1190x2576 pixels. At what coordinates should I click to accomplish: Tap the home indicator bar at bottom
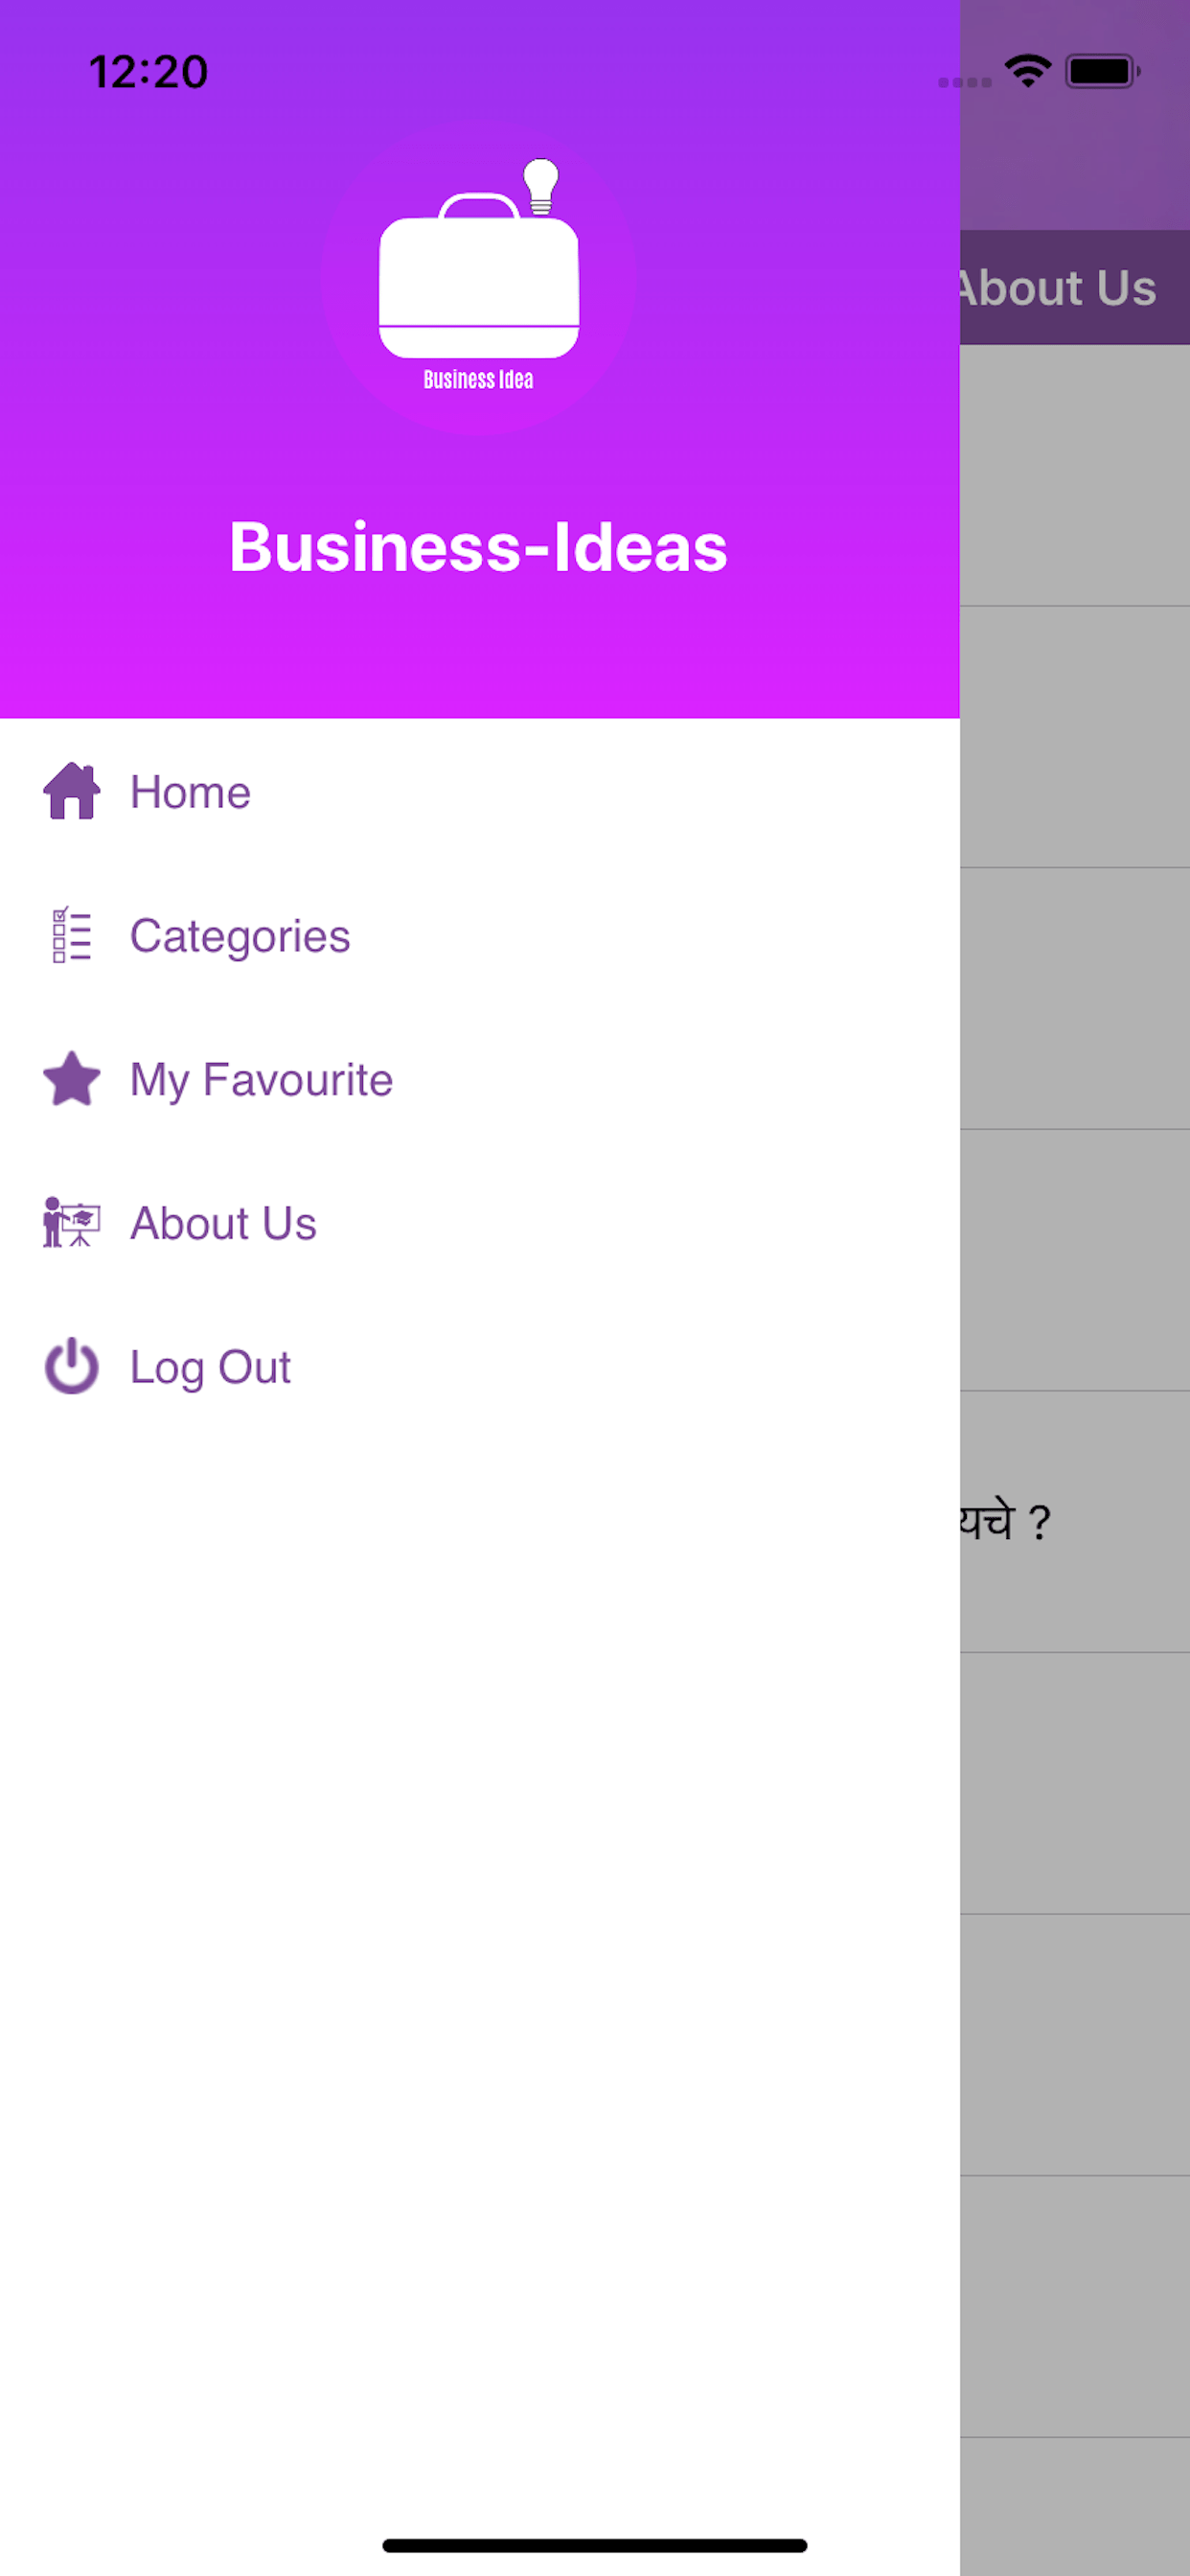595,2545
